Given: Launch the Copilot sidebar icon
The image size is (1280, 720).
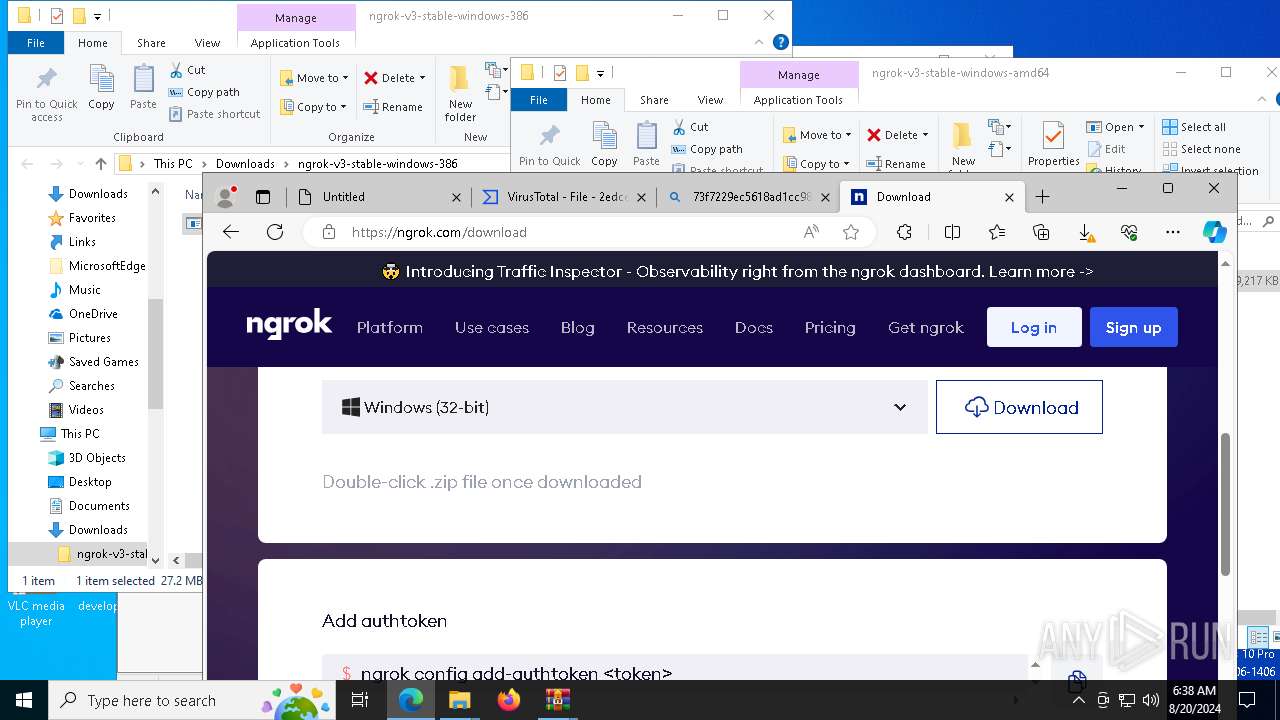Looking at the screenshot, I should tap(1215, 232).
